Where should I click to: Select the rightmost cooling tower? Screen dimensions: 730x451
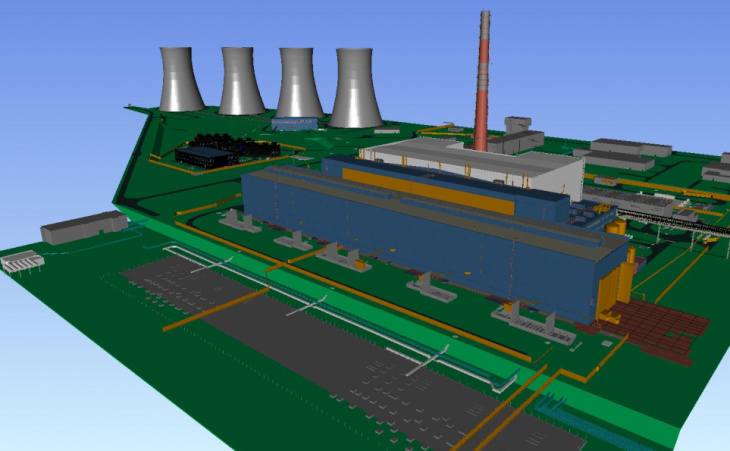[356, 88]
